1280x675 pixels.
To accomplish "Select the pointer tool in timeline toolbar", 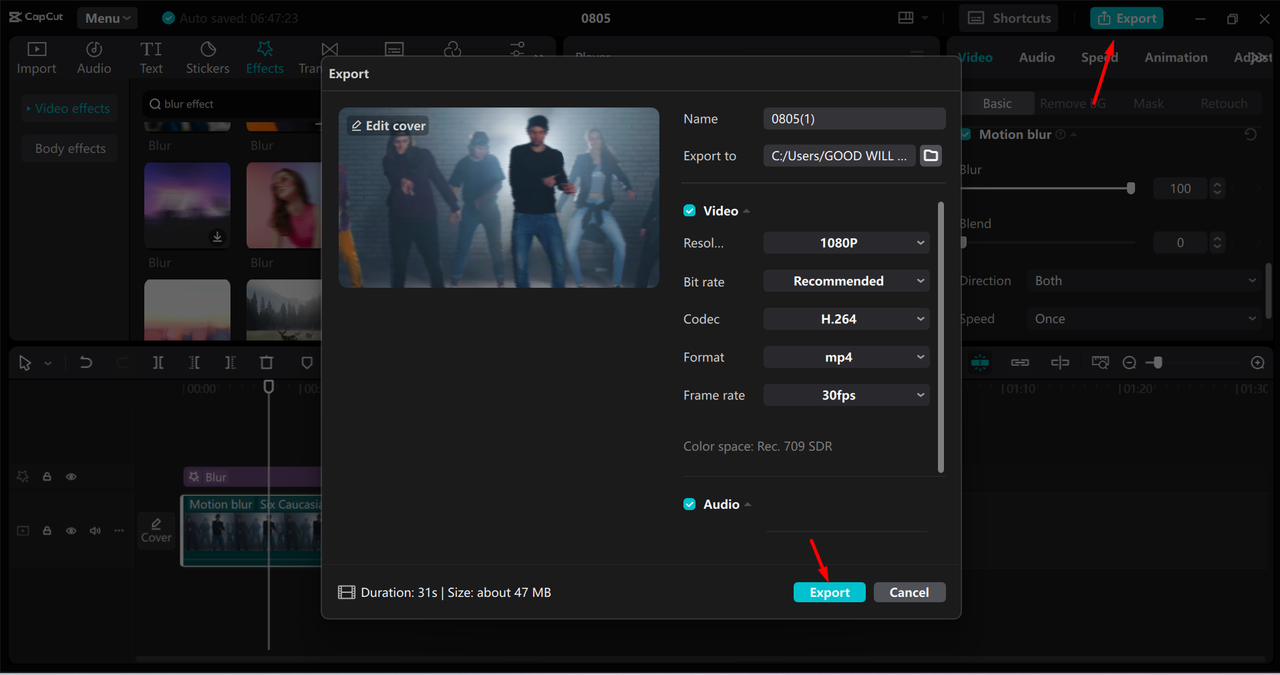I will point(25,363).
